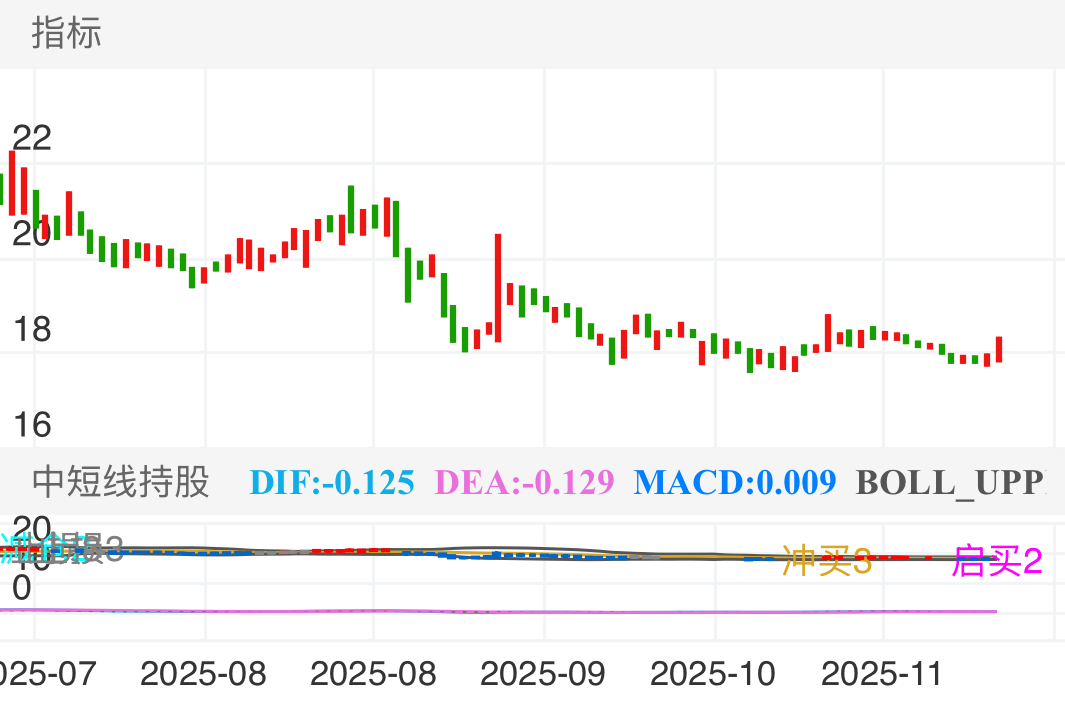The image size is (1065, 708).
Task: Click the DEA:-0.129 readout
Action: tap(525, 483)
